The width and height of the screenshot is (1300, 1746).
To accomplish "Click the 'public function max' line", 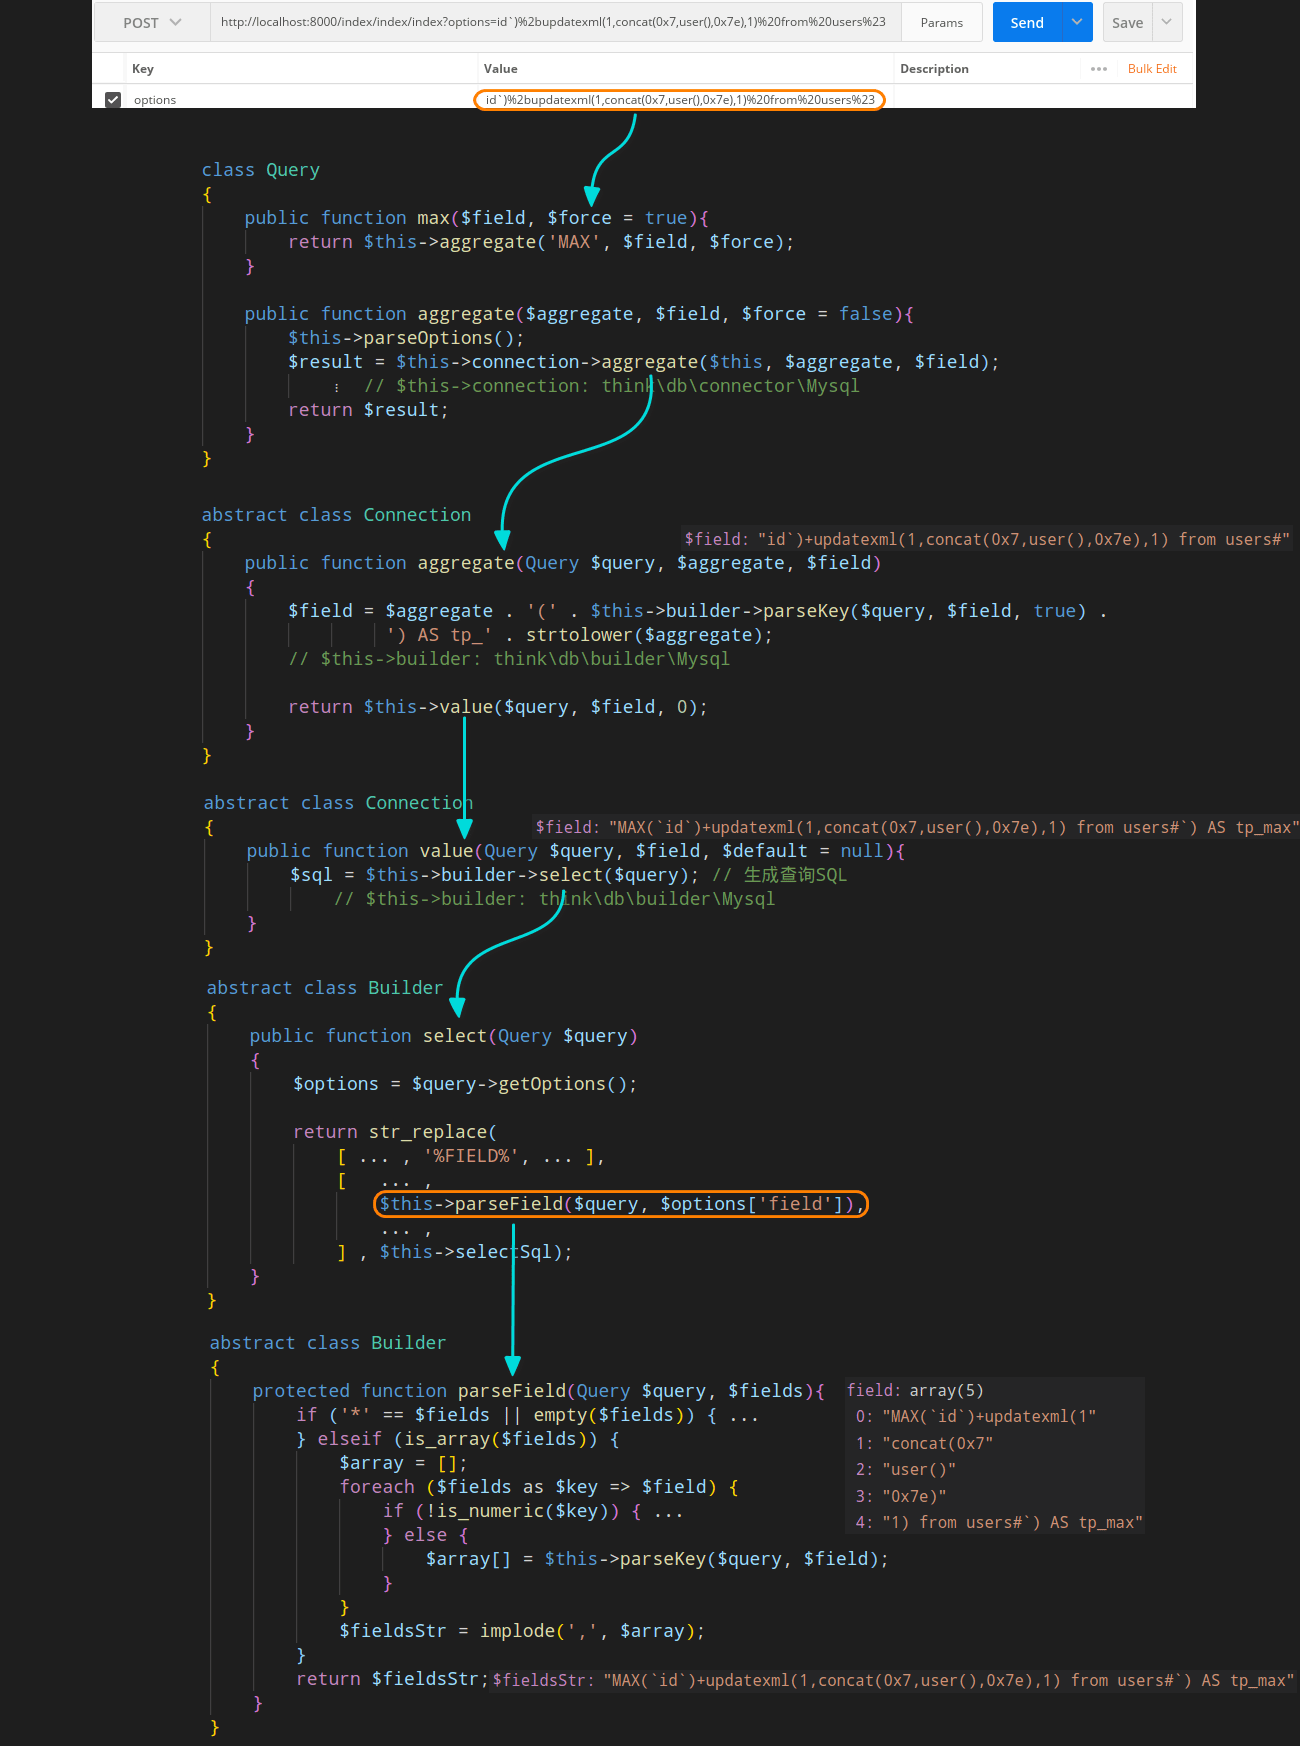I will 477,218.
